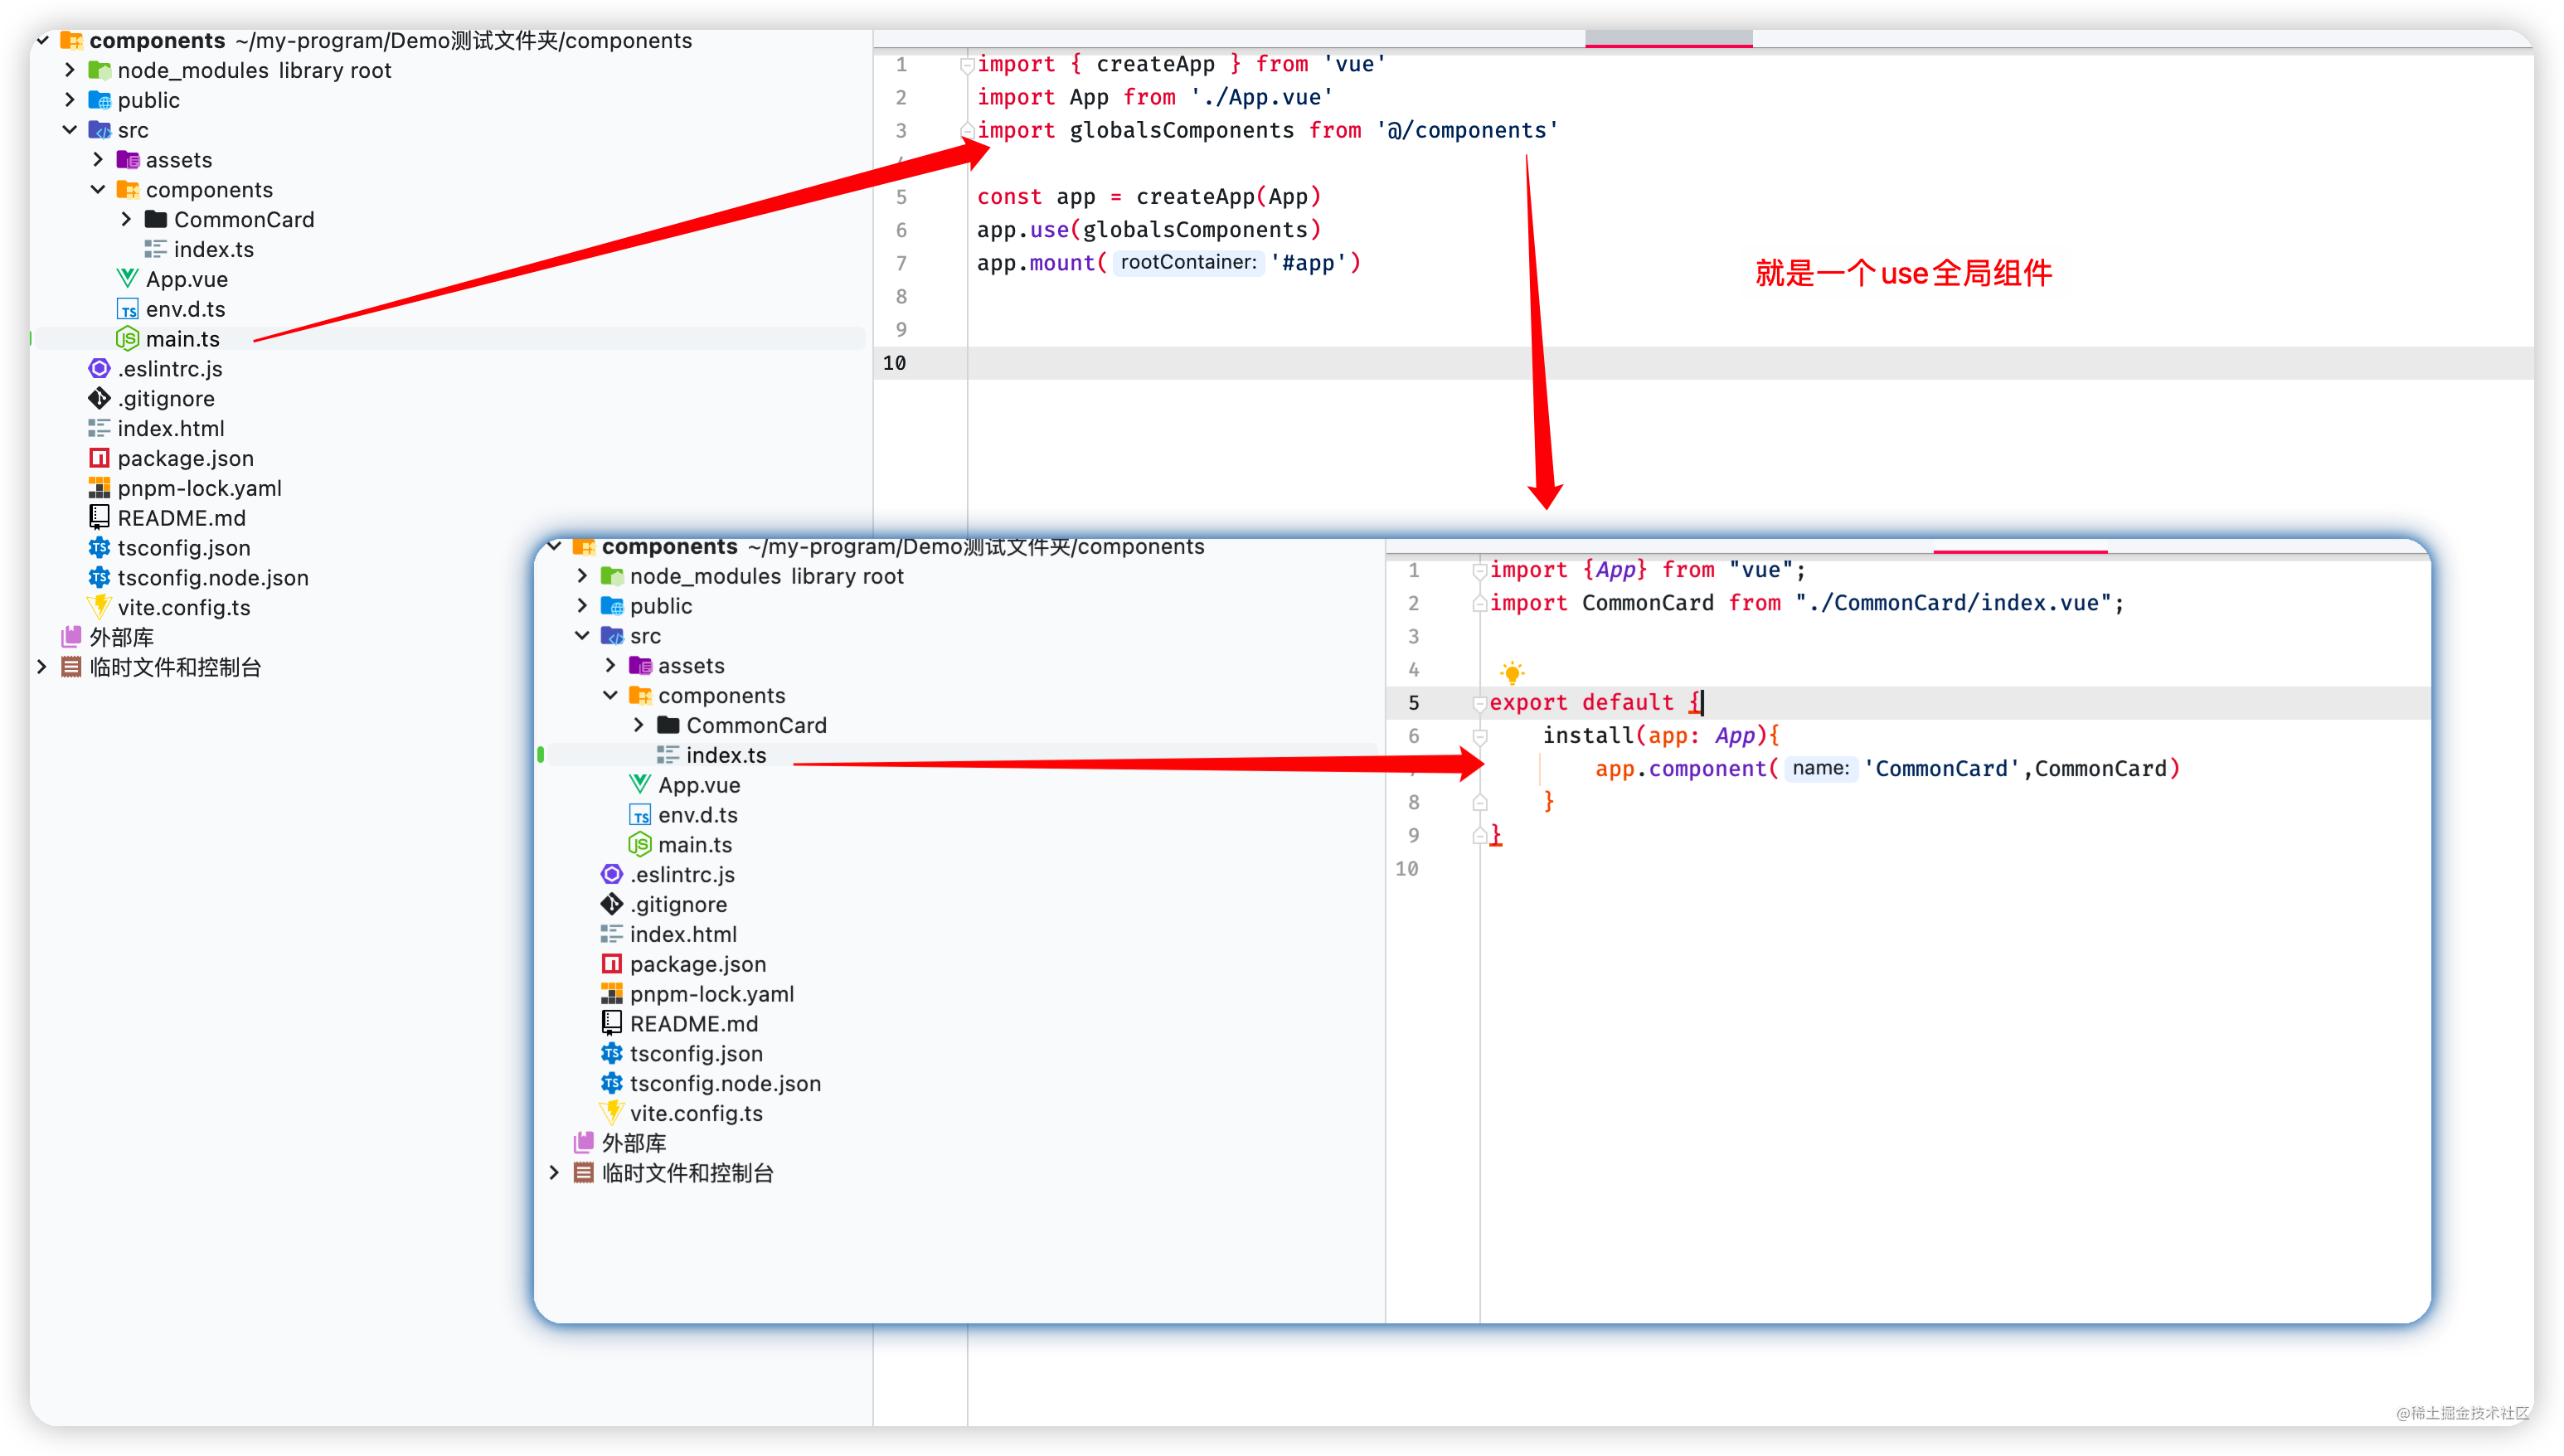Click the index.html file icon in back tree
This screenshot has width=2564, height=1456.
click(x=99, y=428)
